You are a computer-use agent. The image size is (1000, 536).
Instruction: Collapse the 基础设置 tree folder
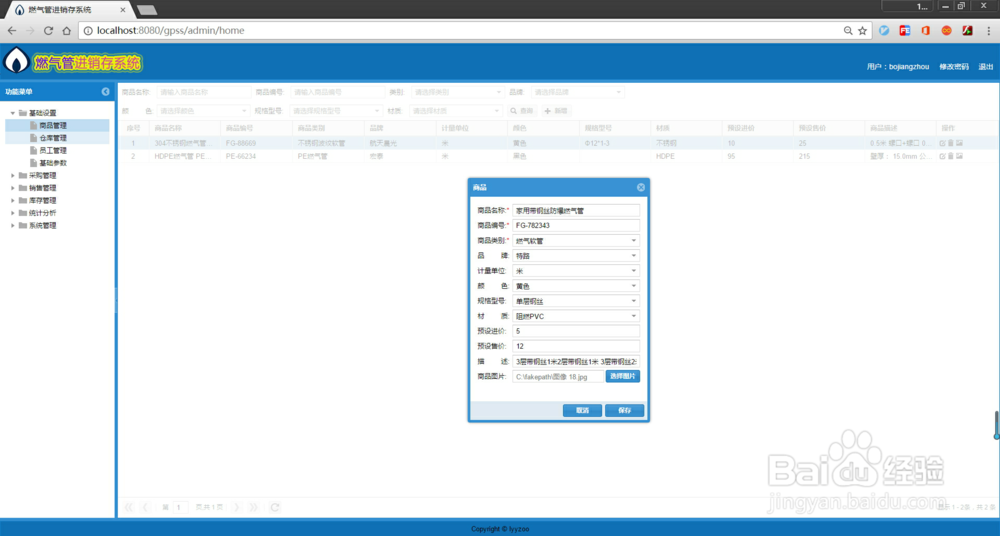13,113
